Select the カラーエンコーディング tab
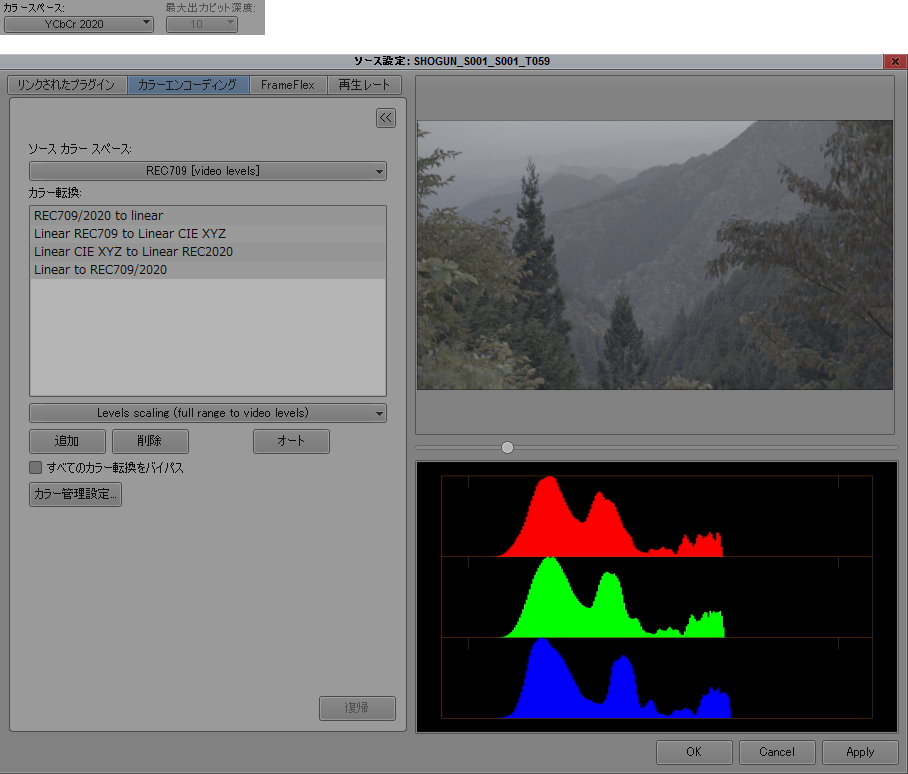The image size is (908, 774). [x=188, y=85]
